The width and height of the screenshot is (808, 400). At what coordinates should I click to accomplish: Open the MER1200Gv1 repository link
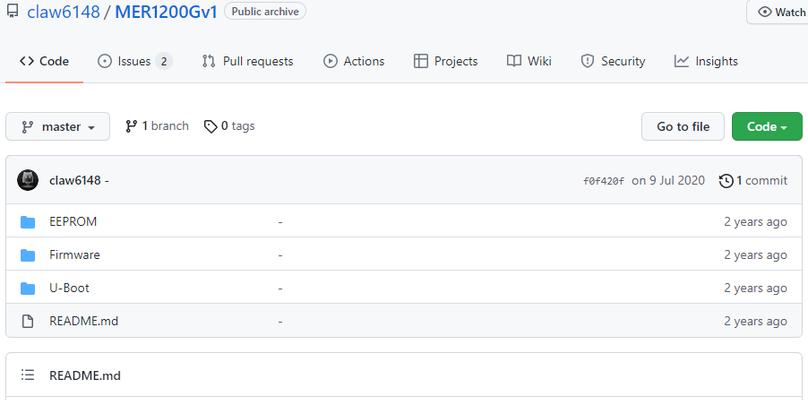click(x=166, y=11)
